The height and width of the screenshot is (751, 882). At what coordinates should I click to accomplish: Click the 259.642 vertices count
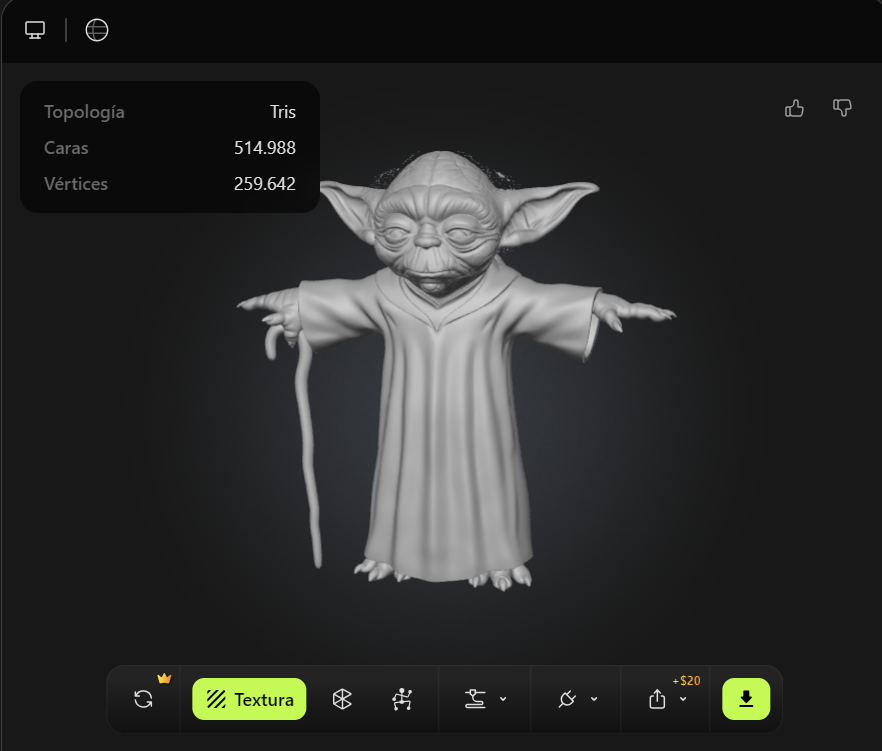coord(264,184)
